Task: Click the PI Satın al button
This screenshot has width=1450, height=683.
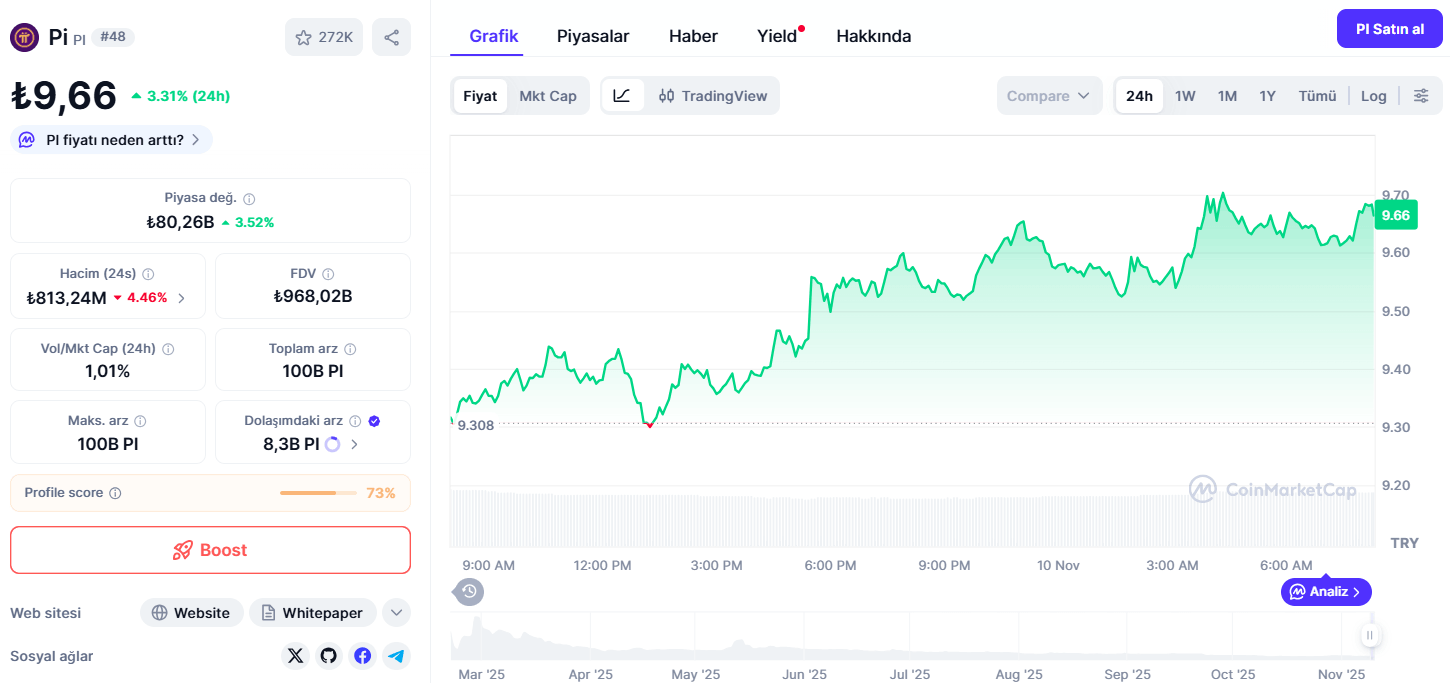Action: 1390,29
